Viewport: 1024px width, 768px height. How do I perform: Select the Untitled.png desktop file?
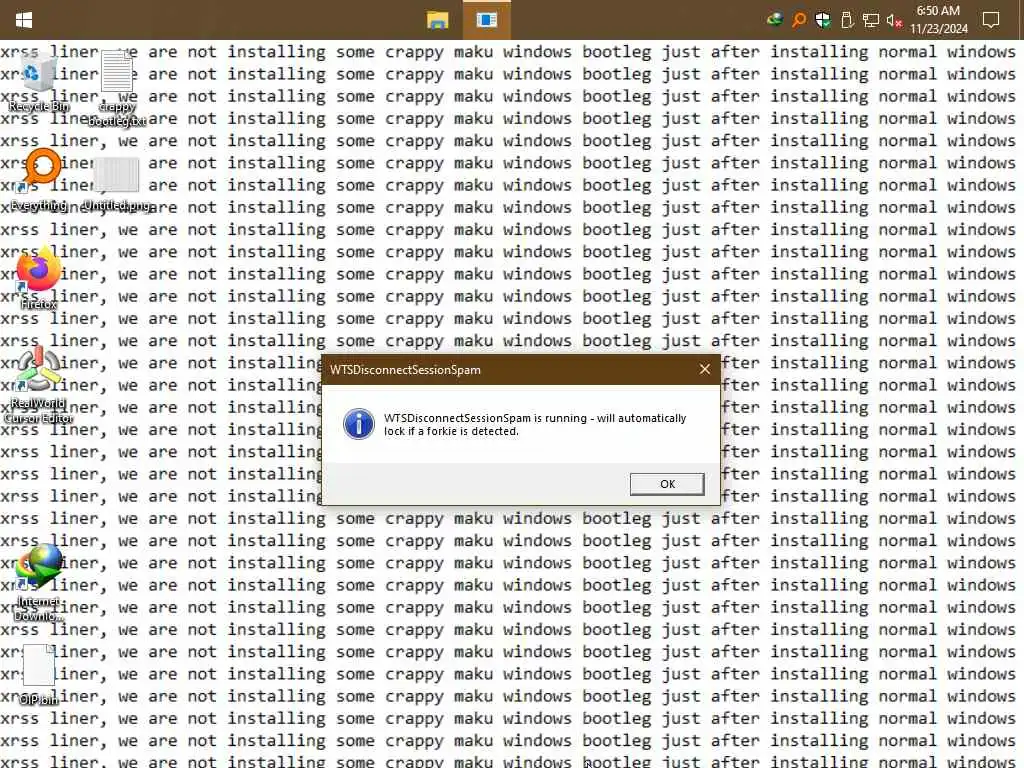117,183
